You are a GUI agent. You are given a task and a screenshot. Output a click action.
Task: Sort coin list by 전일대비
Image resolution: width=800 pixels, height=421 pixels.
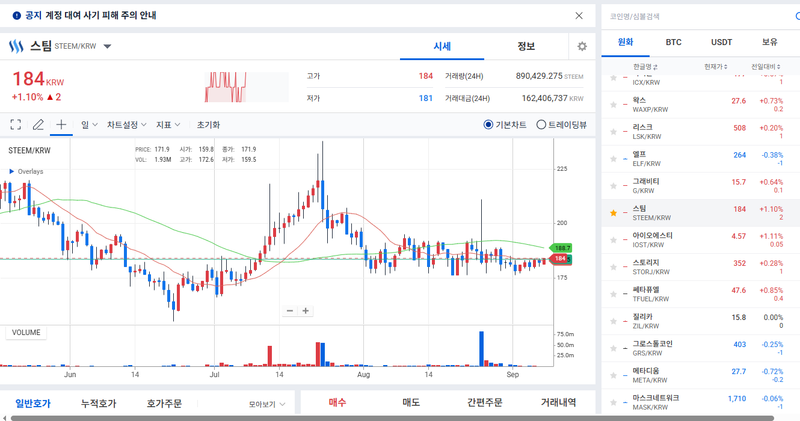coord(765,67)
